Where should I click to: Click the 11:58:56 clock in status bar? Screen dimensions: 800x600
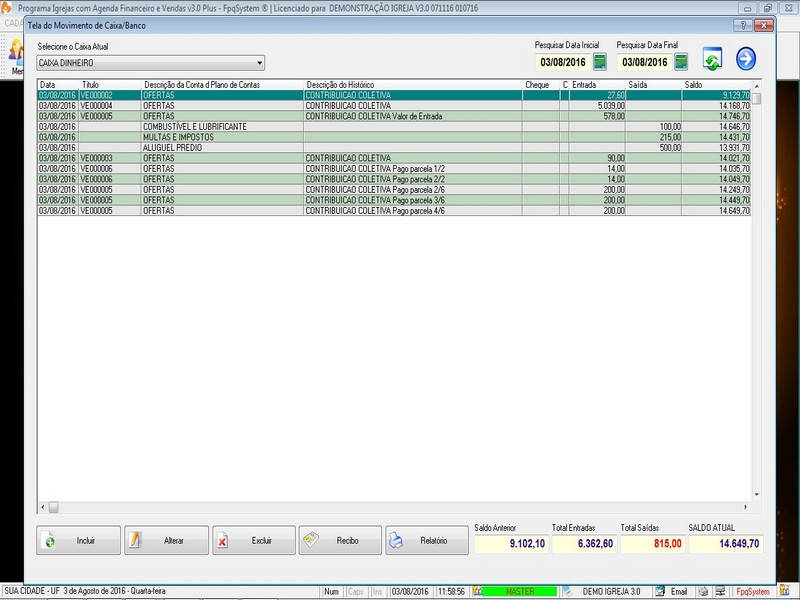pyautogui.click(x=452, y=591)
